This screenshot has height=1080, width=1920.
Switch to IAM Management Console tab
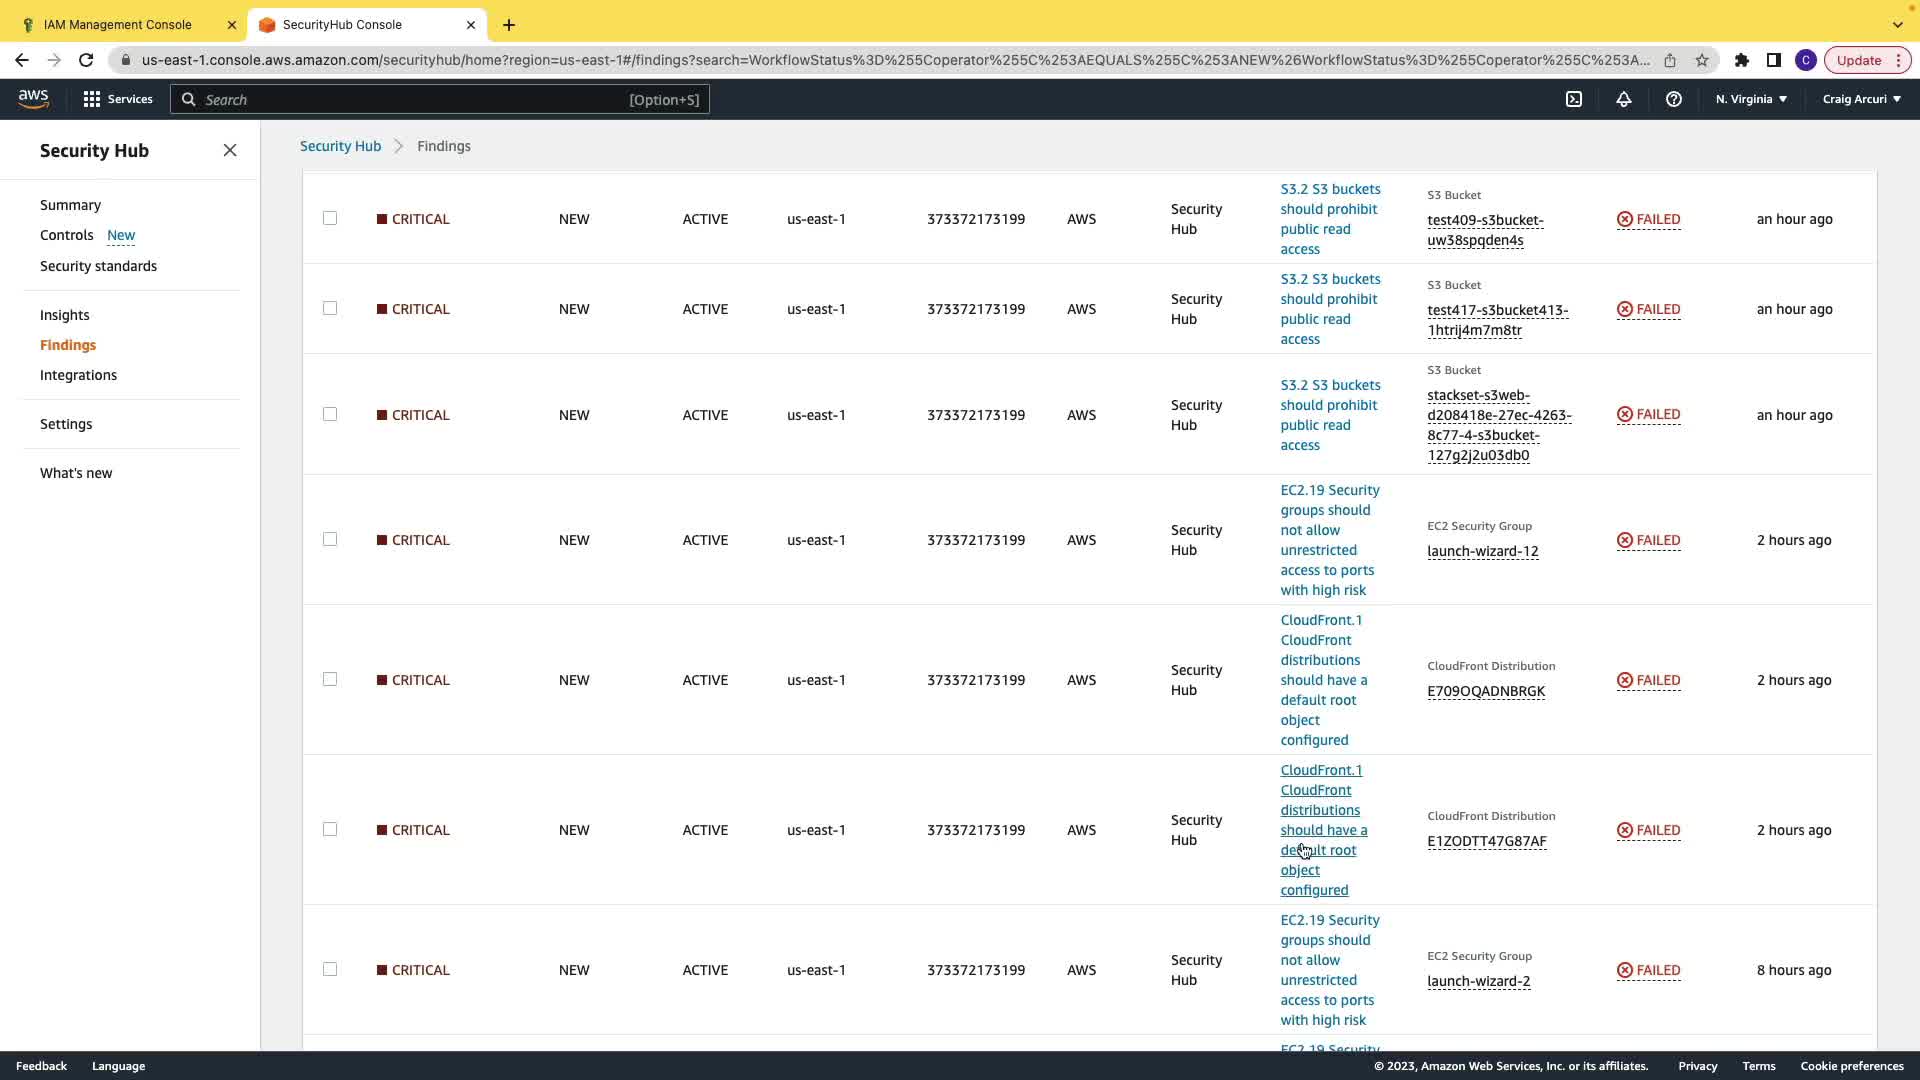[x=118, y=24]
